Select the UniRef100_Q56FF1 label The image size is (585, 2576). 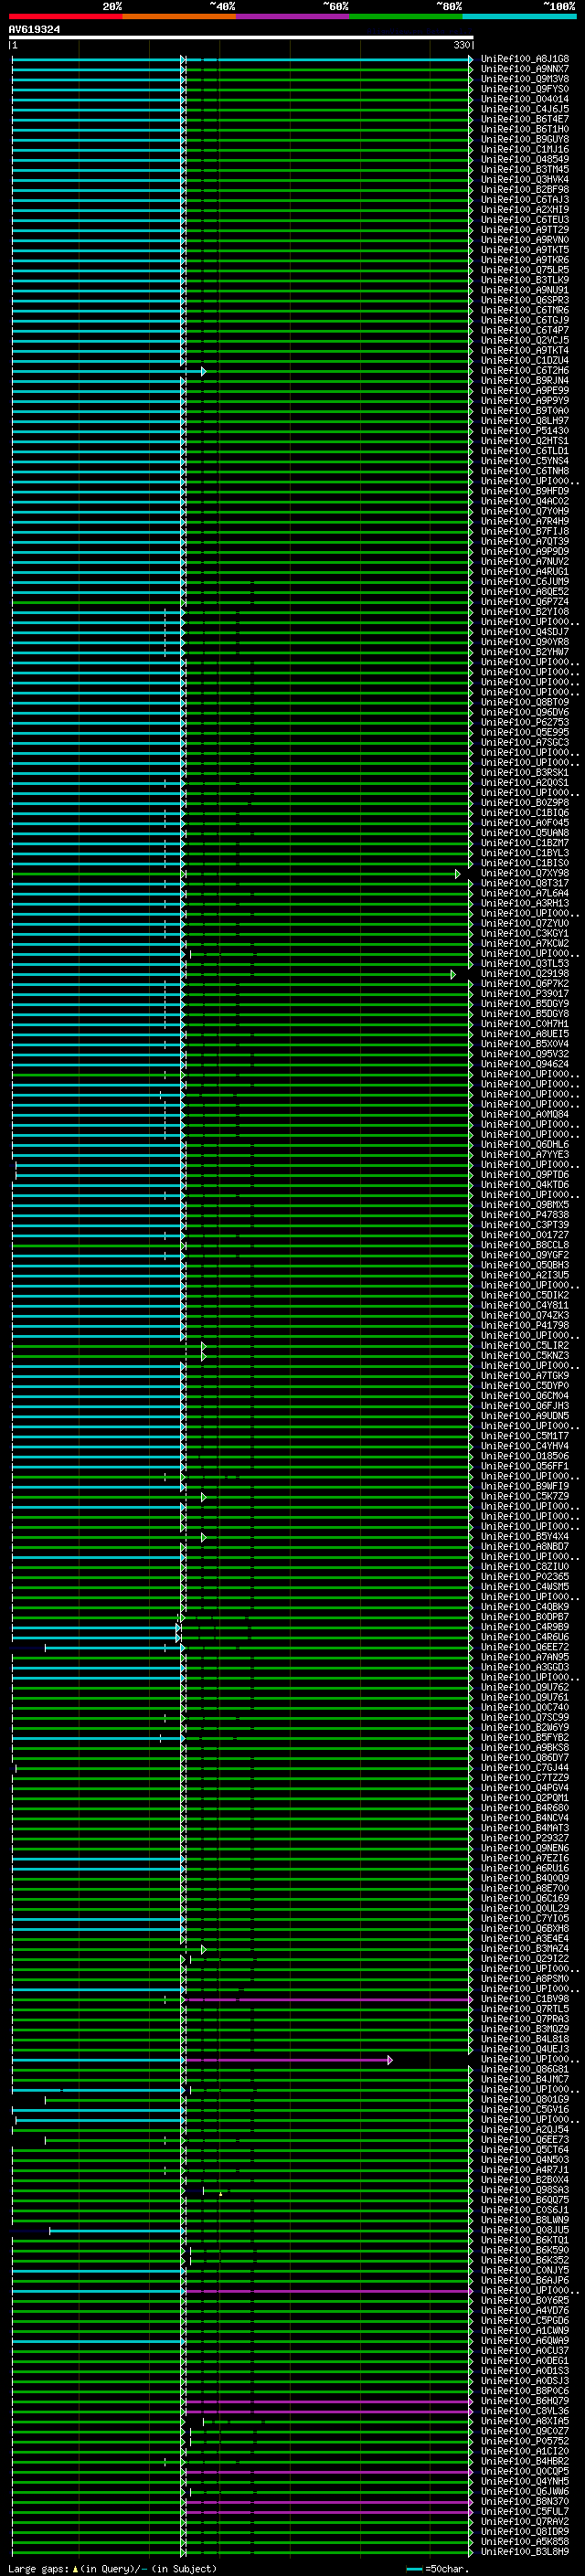pyautogui.click(x=525, y=1466)
